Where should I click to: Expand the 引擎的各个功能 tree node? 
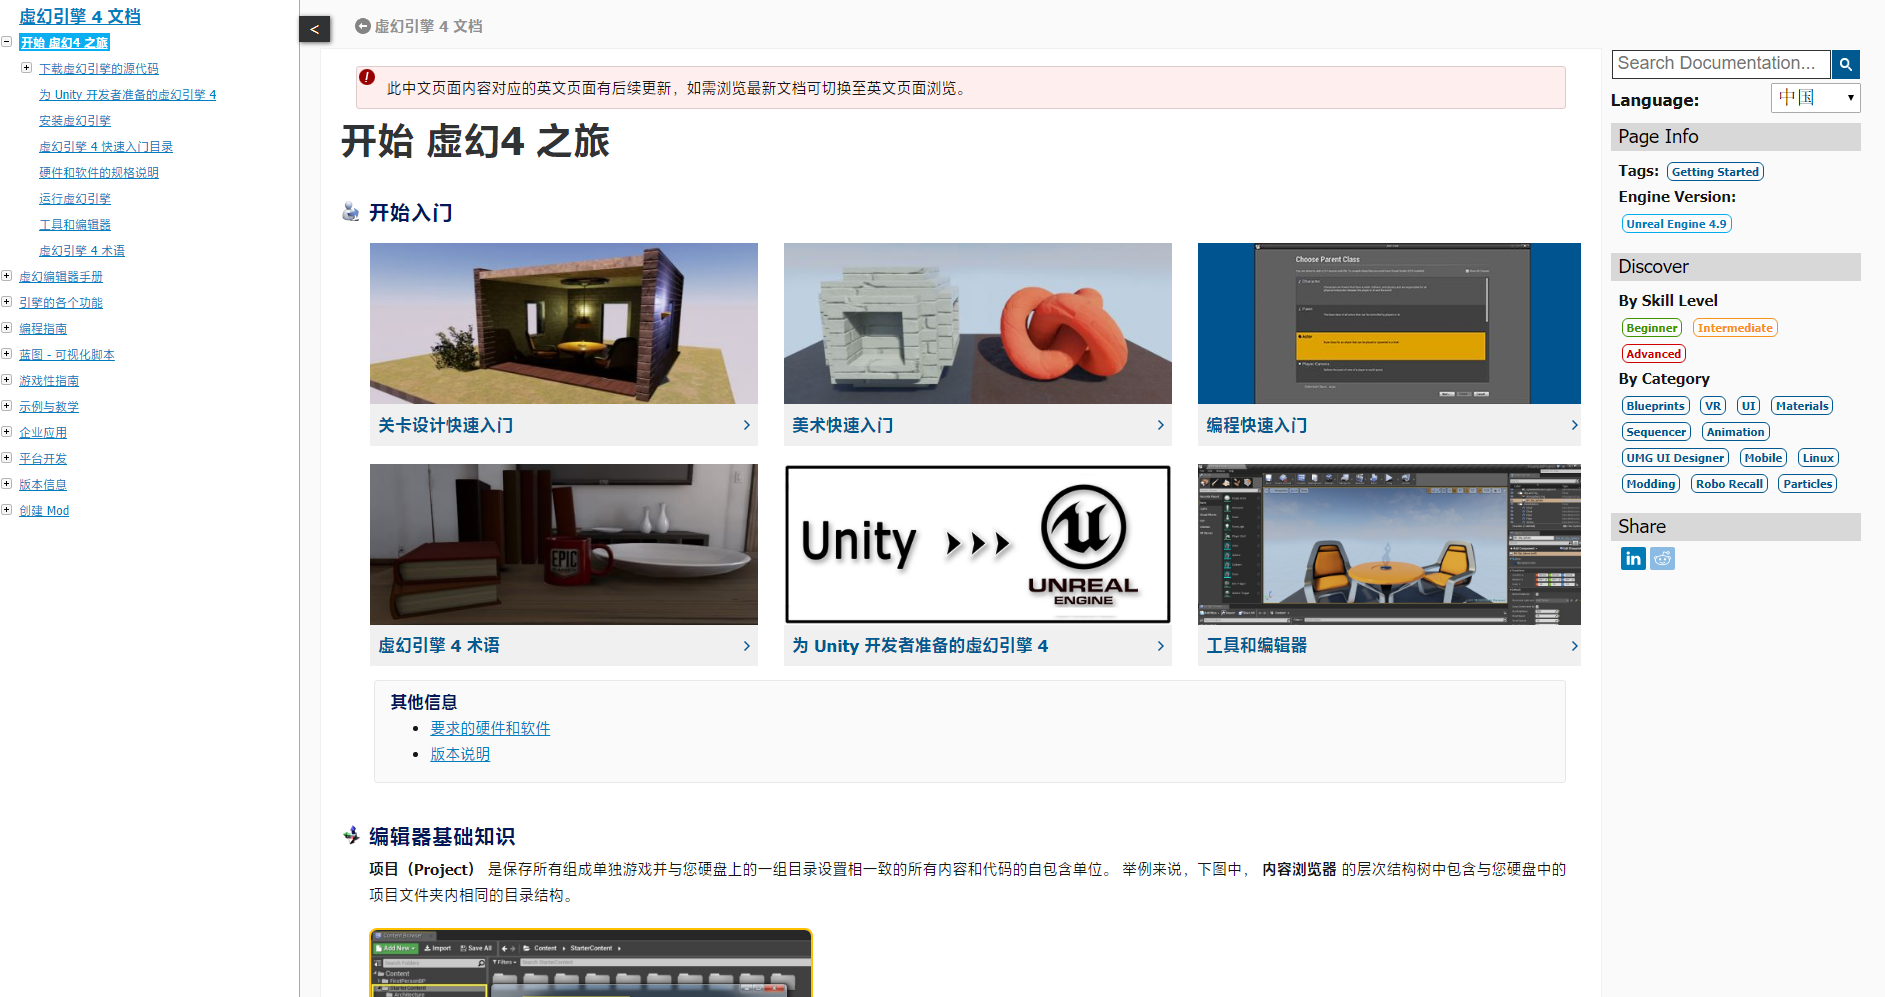point(7,302)
